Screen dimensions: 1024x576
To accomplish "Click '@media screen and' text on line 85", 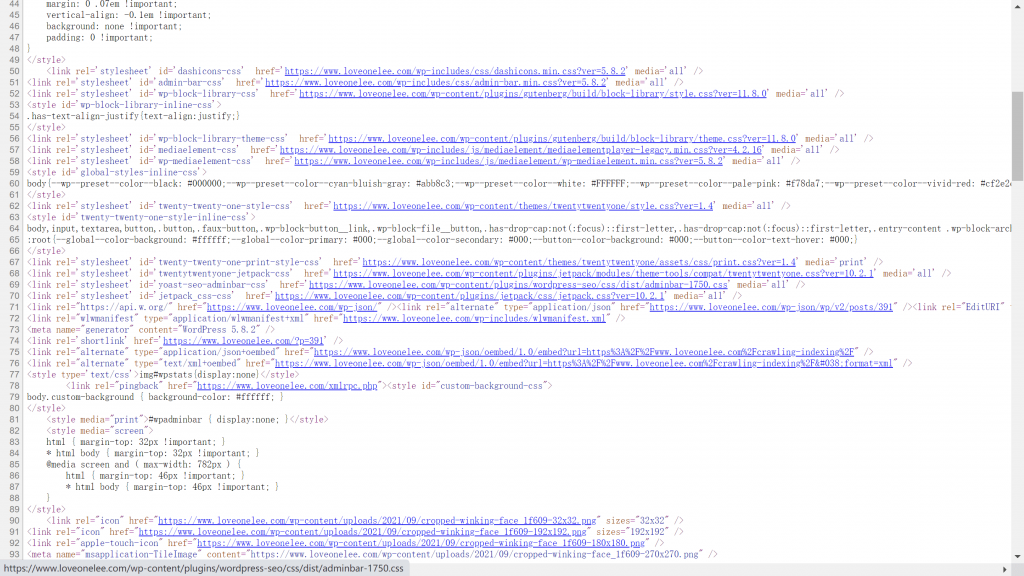I will (88, 464).
